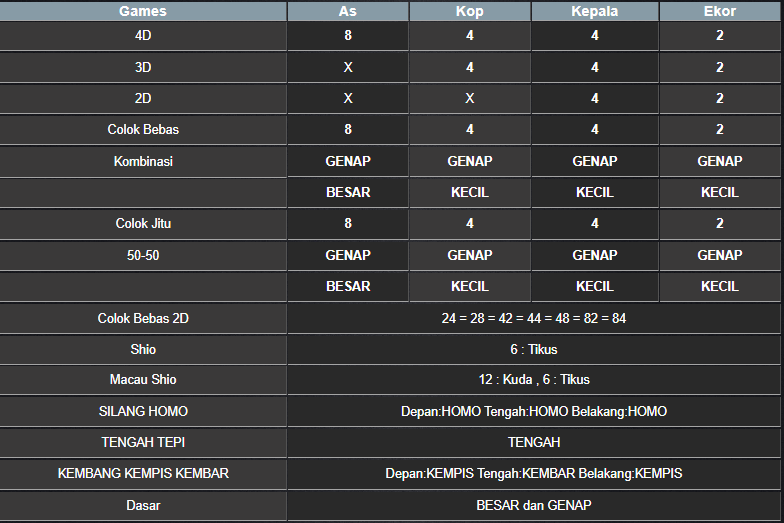Click the As column header
The width and height of the screenshot is (784, 523).
347,11
